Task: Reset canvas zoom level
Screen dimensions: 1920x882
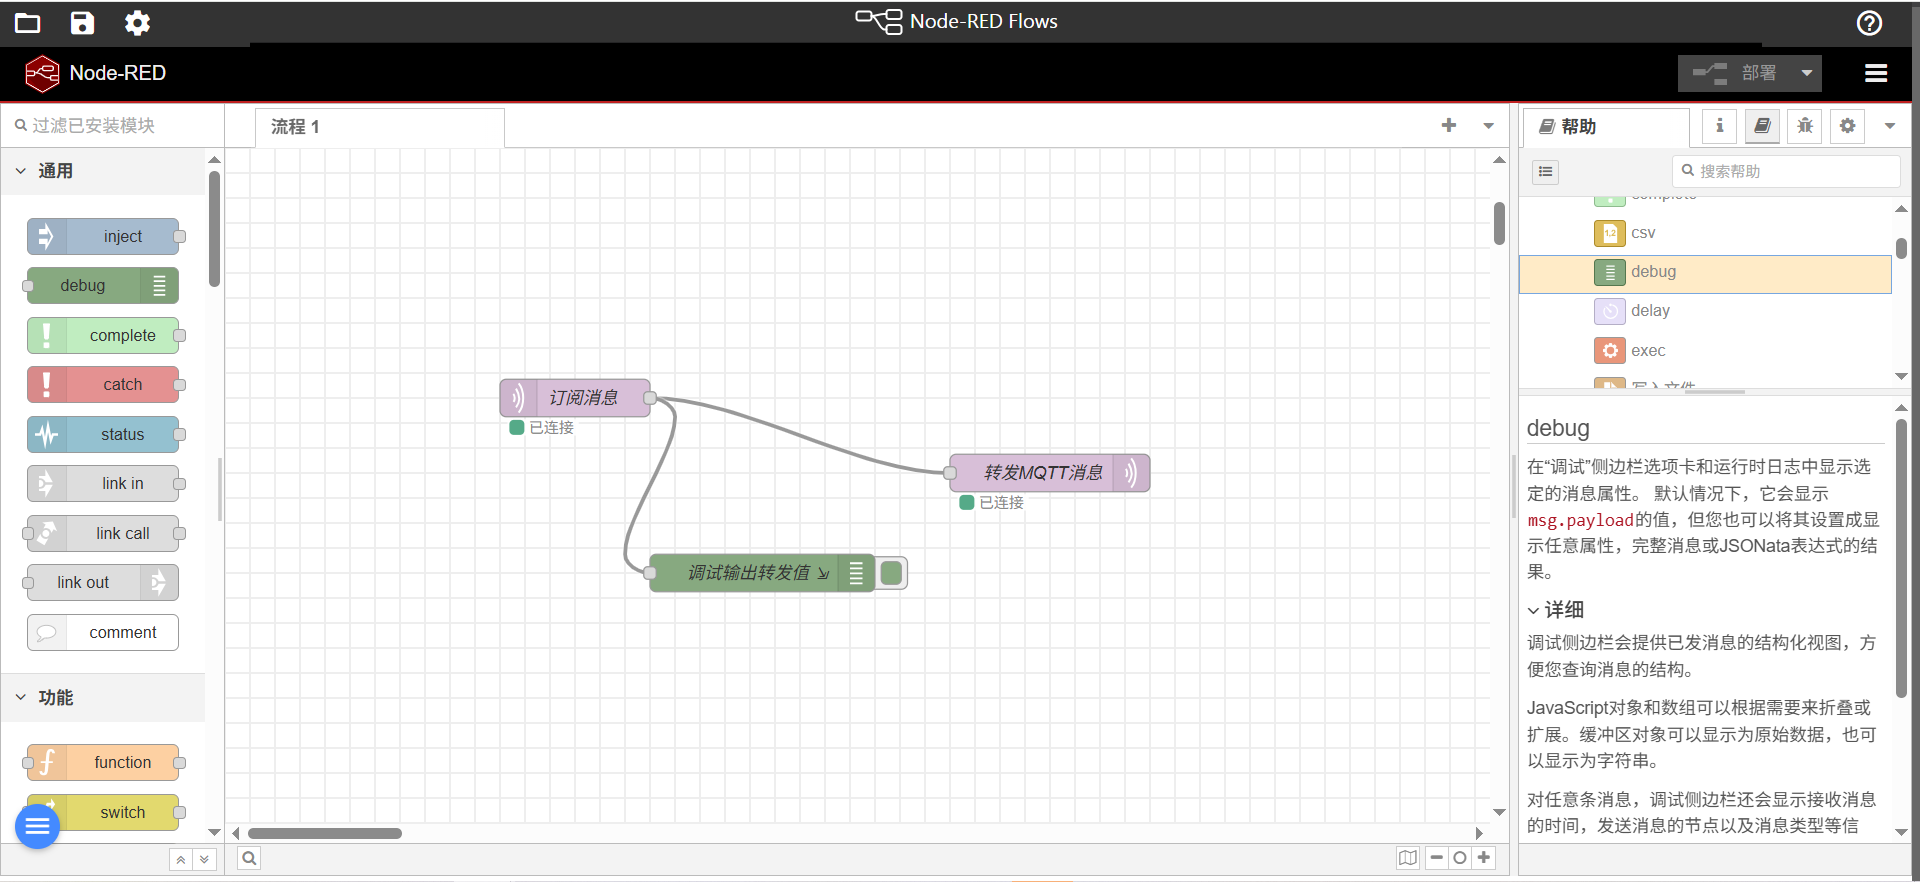Action: [x=1460, y=858]
